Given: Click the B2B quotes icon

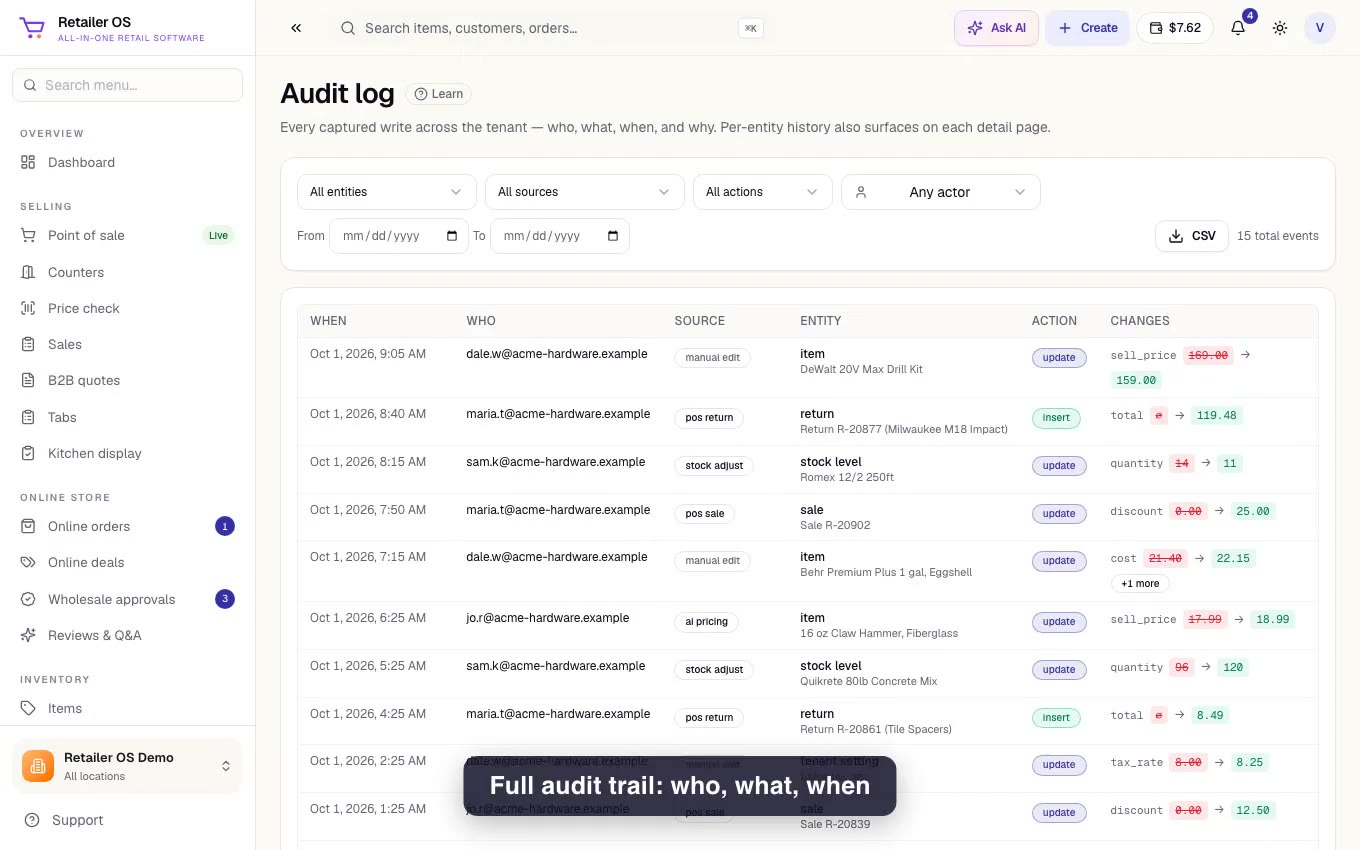Looking at the screenshot, I should [28, 380].
